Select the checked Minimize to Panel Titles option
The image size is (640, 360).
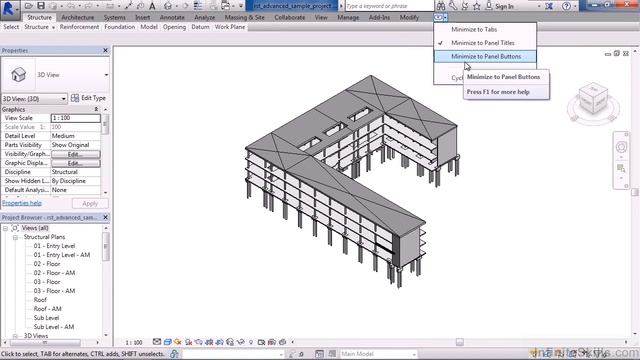pyautogui.click(x=485, y=43)
